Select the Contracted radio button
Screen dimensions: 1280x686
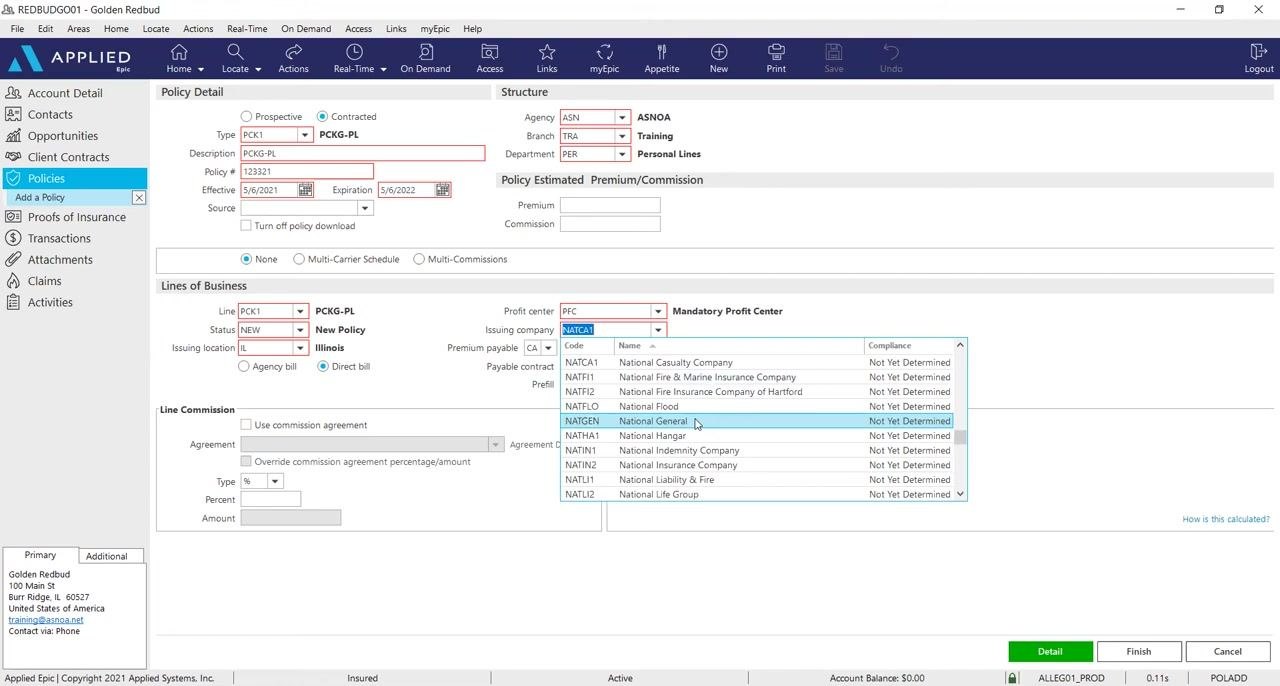pyautogui.click(x=322, y=117)
